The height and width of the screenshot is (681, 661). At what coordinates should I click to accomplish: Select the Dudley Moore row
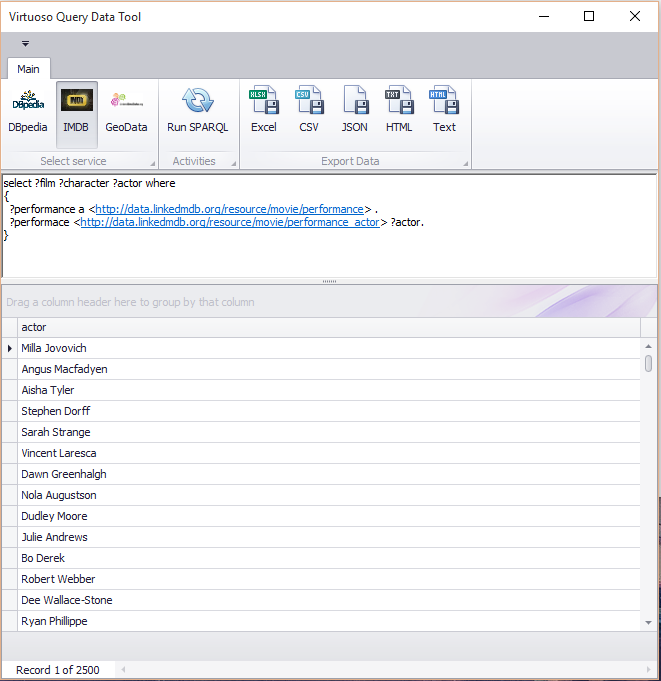(x=329, y=516)
